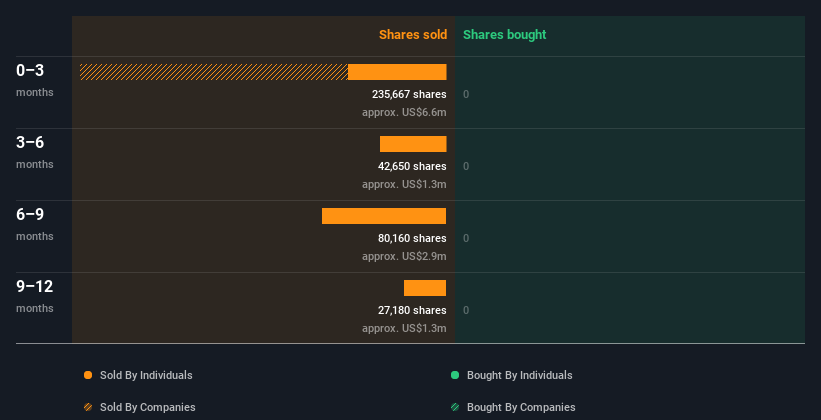Select the Bought By Companies legend label
The image size is (821, 420).
point(521,407)
